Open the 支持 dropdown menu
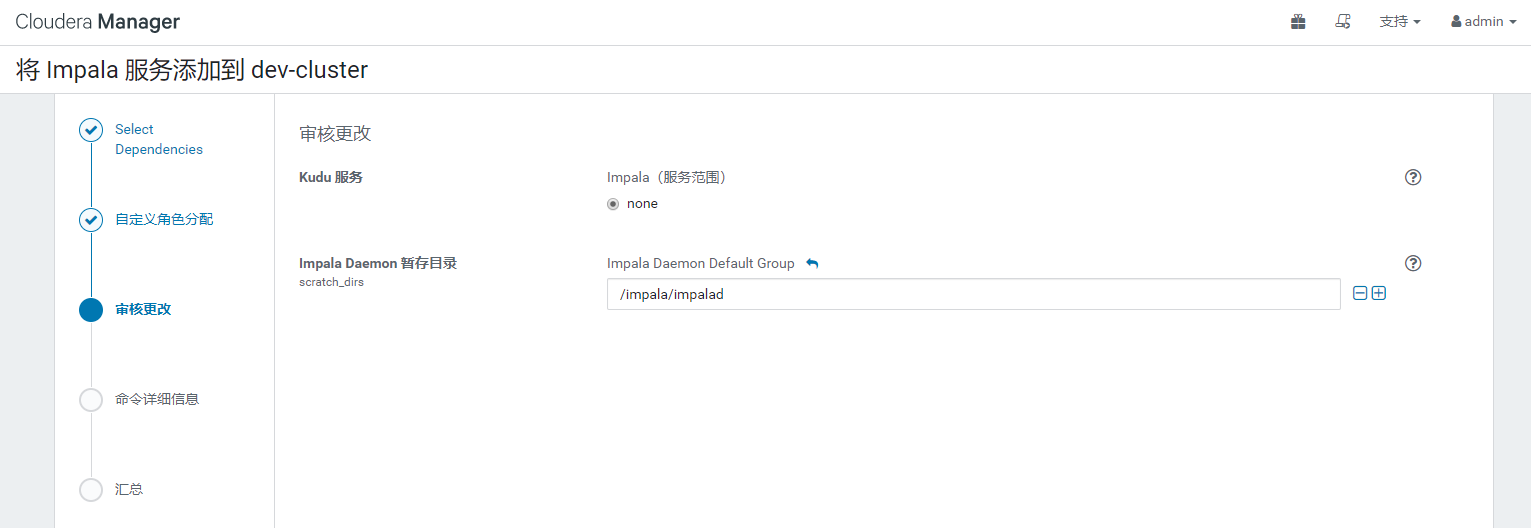Image resolution: width=1531 pixels, height=528 pixels. click(x=1400, y=21)
